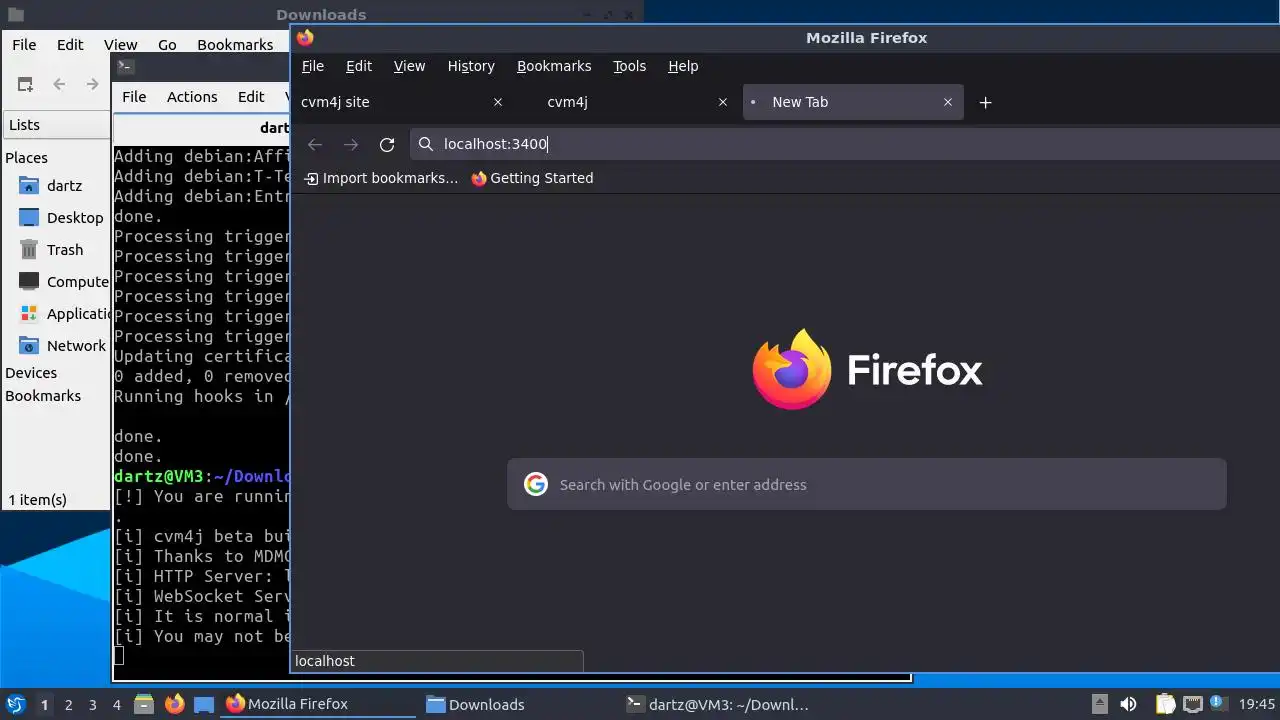The height and width of the screenshot is (720, 1280).
Task: Select the New Tab tab
Action: click(x=852, y=102)
